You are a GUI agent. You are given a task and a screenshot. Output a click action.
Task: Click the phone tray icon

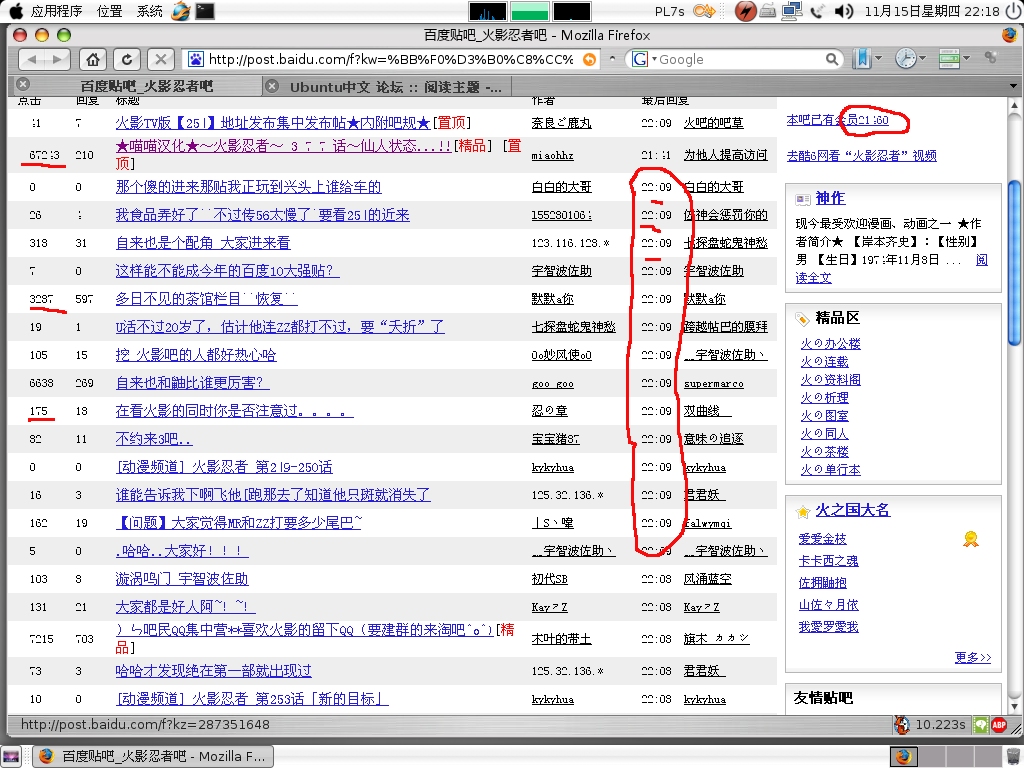coord(817,11)
